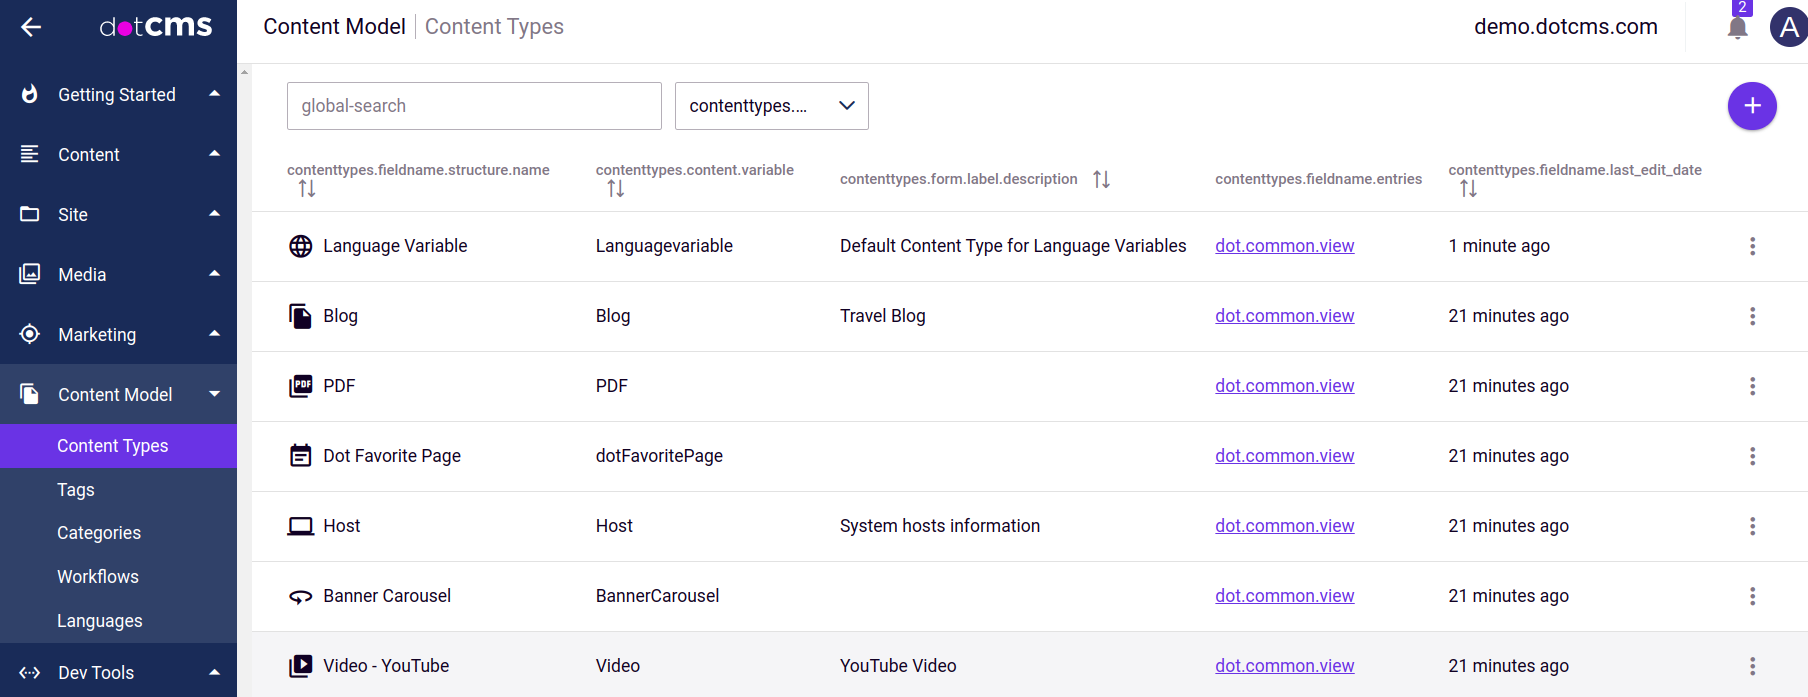Click the PDF content type icon
Viewport: 1808px width, 697px height.
pyautogui.click(x=300, y=386)
